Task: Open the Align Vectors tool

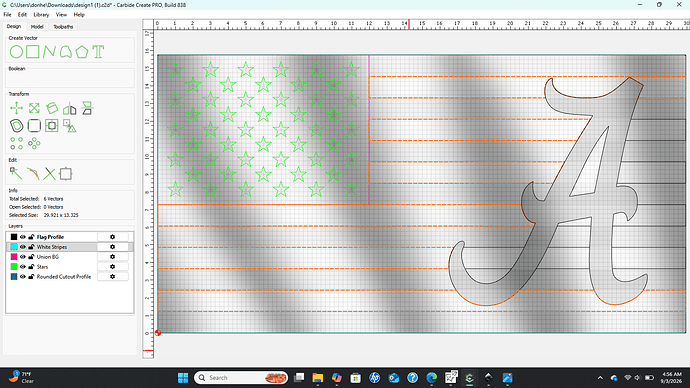Action: point(52,126)
